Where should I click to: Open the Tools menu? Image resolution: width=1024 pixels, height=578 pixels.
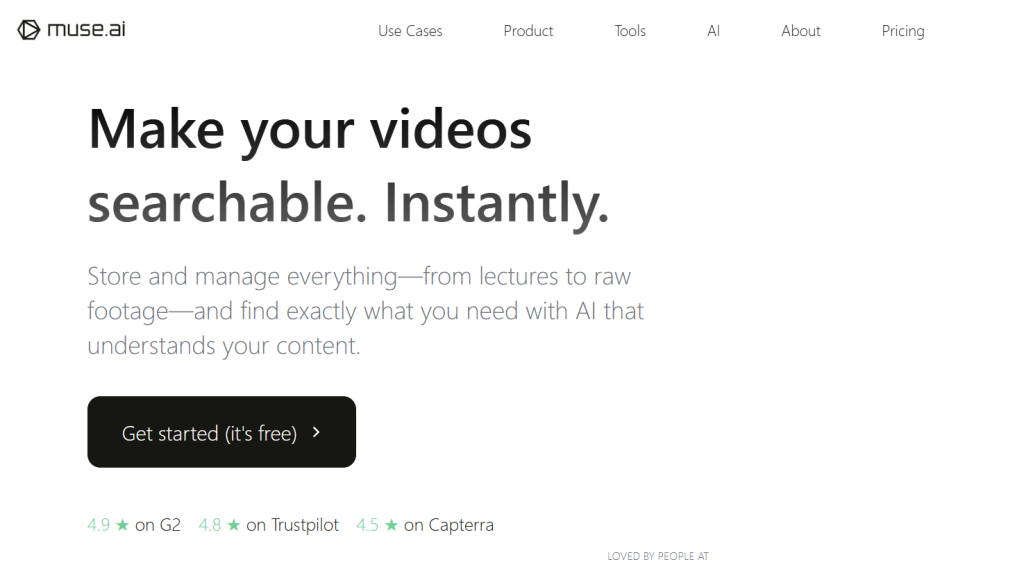(x=630, y=31)
